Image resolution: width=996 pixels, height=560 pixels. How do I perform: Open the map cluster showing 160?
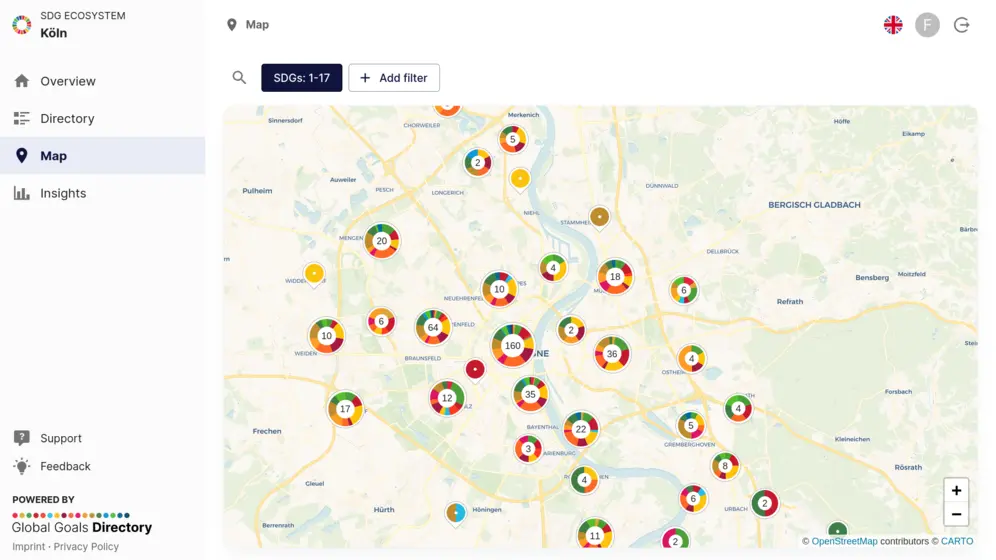(x=513, y=345)
